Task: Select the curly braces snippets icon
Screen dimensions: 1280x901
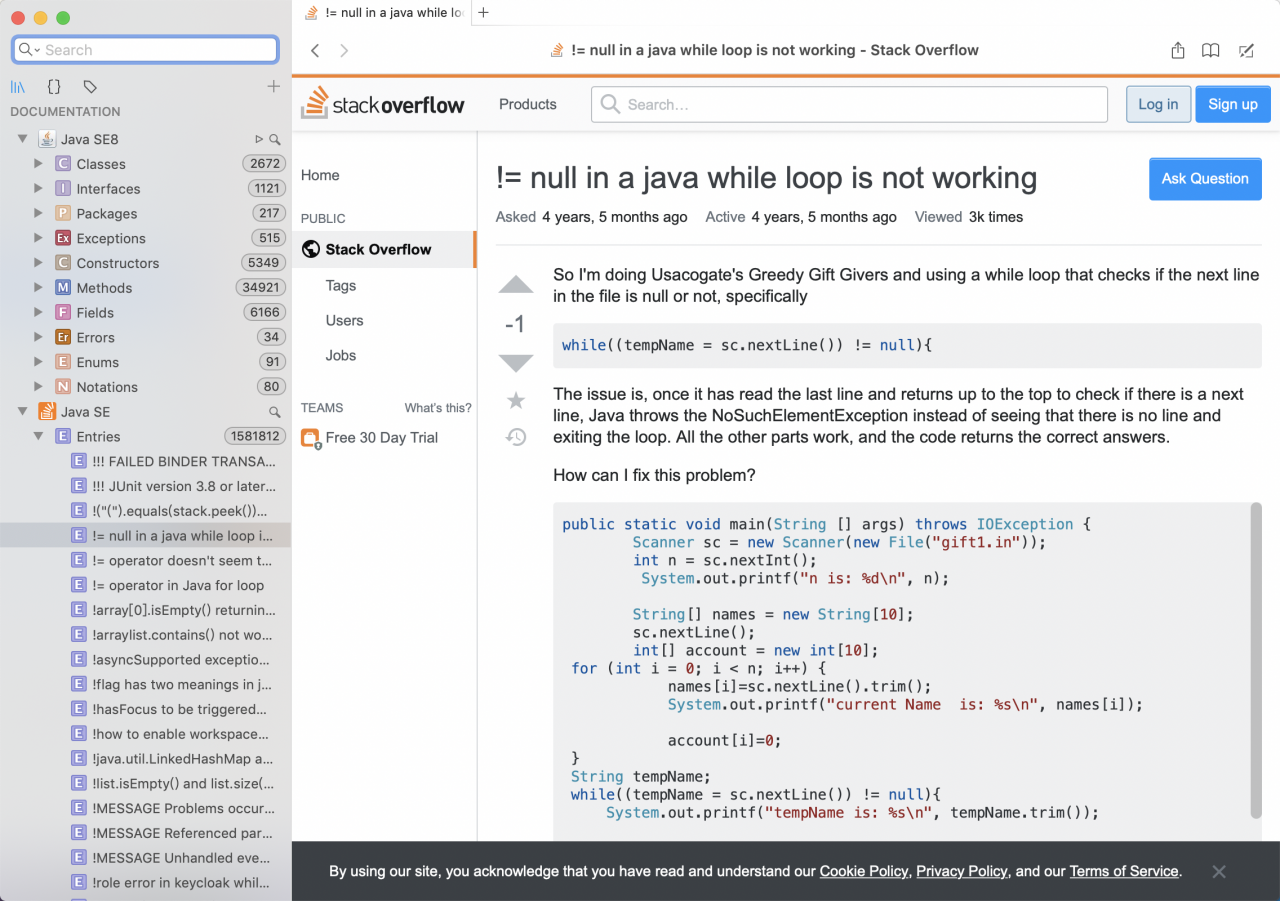Action: 55,87
